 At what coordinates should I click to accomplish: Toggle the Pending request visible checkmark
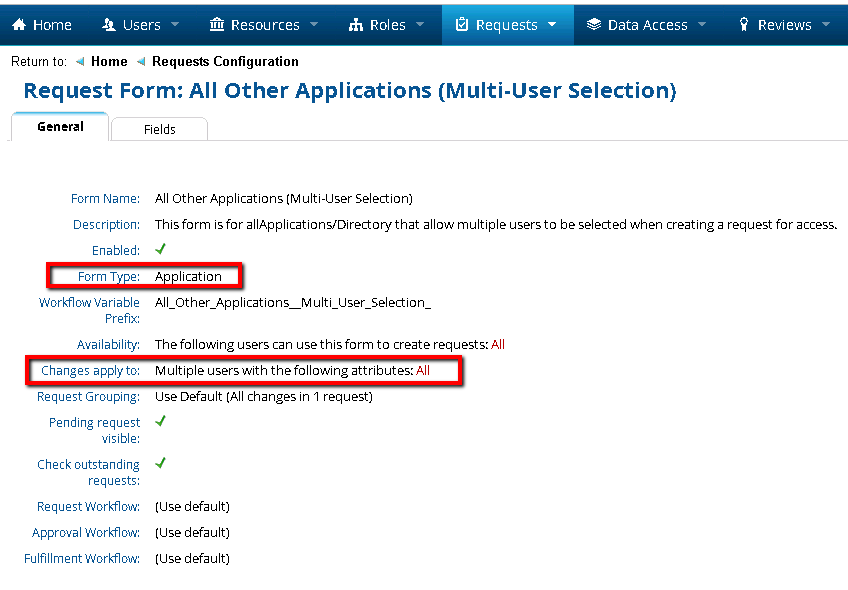tap(160, 422)
